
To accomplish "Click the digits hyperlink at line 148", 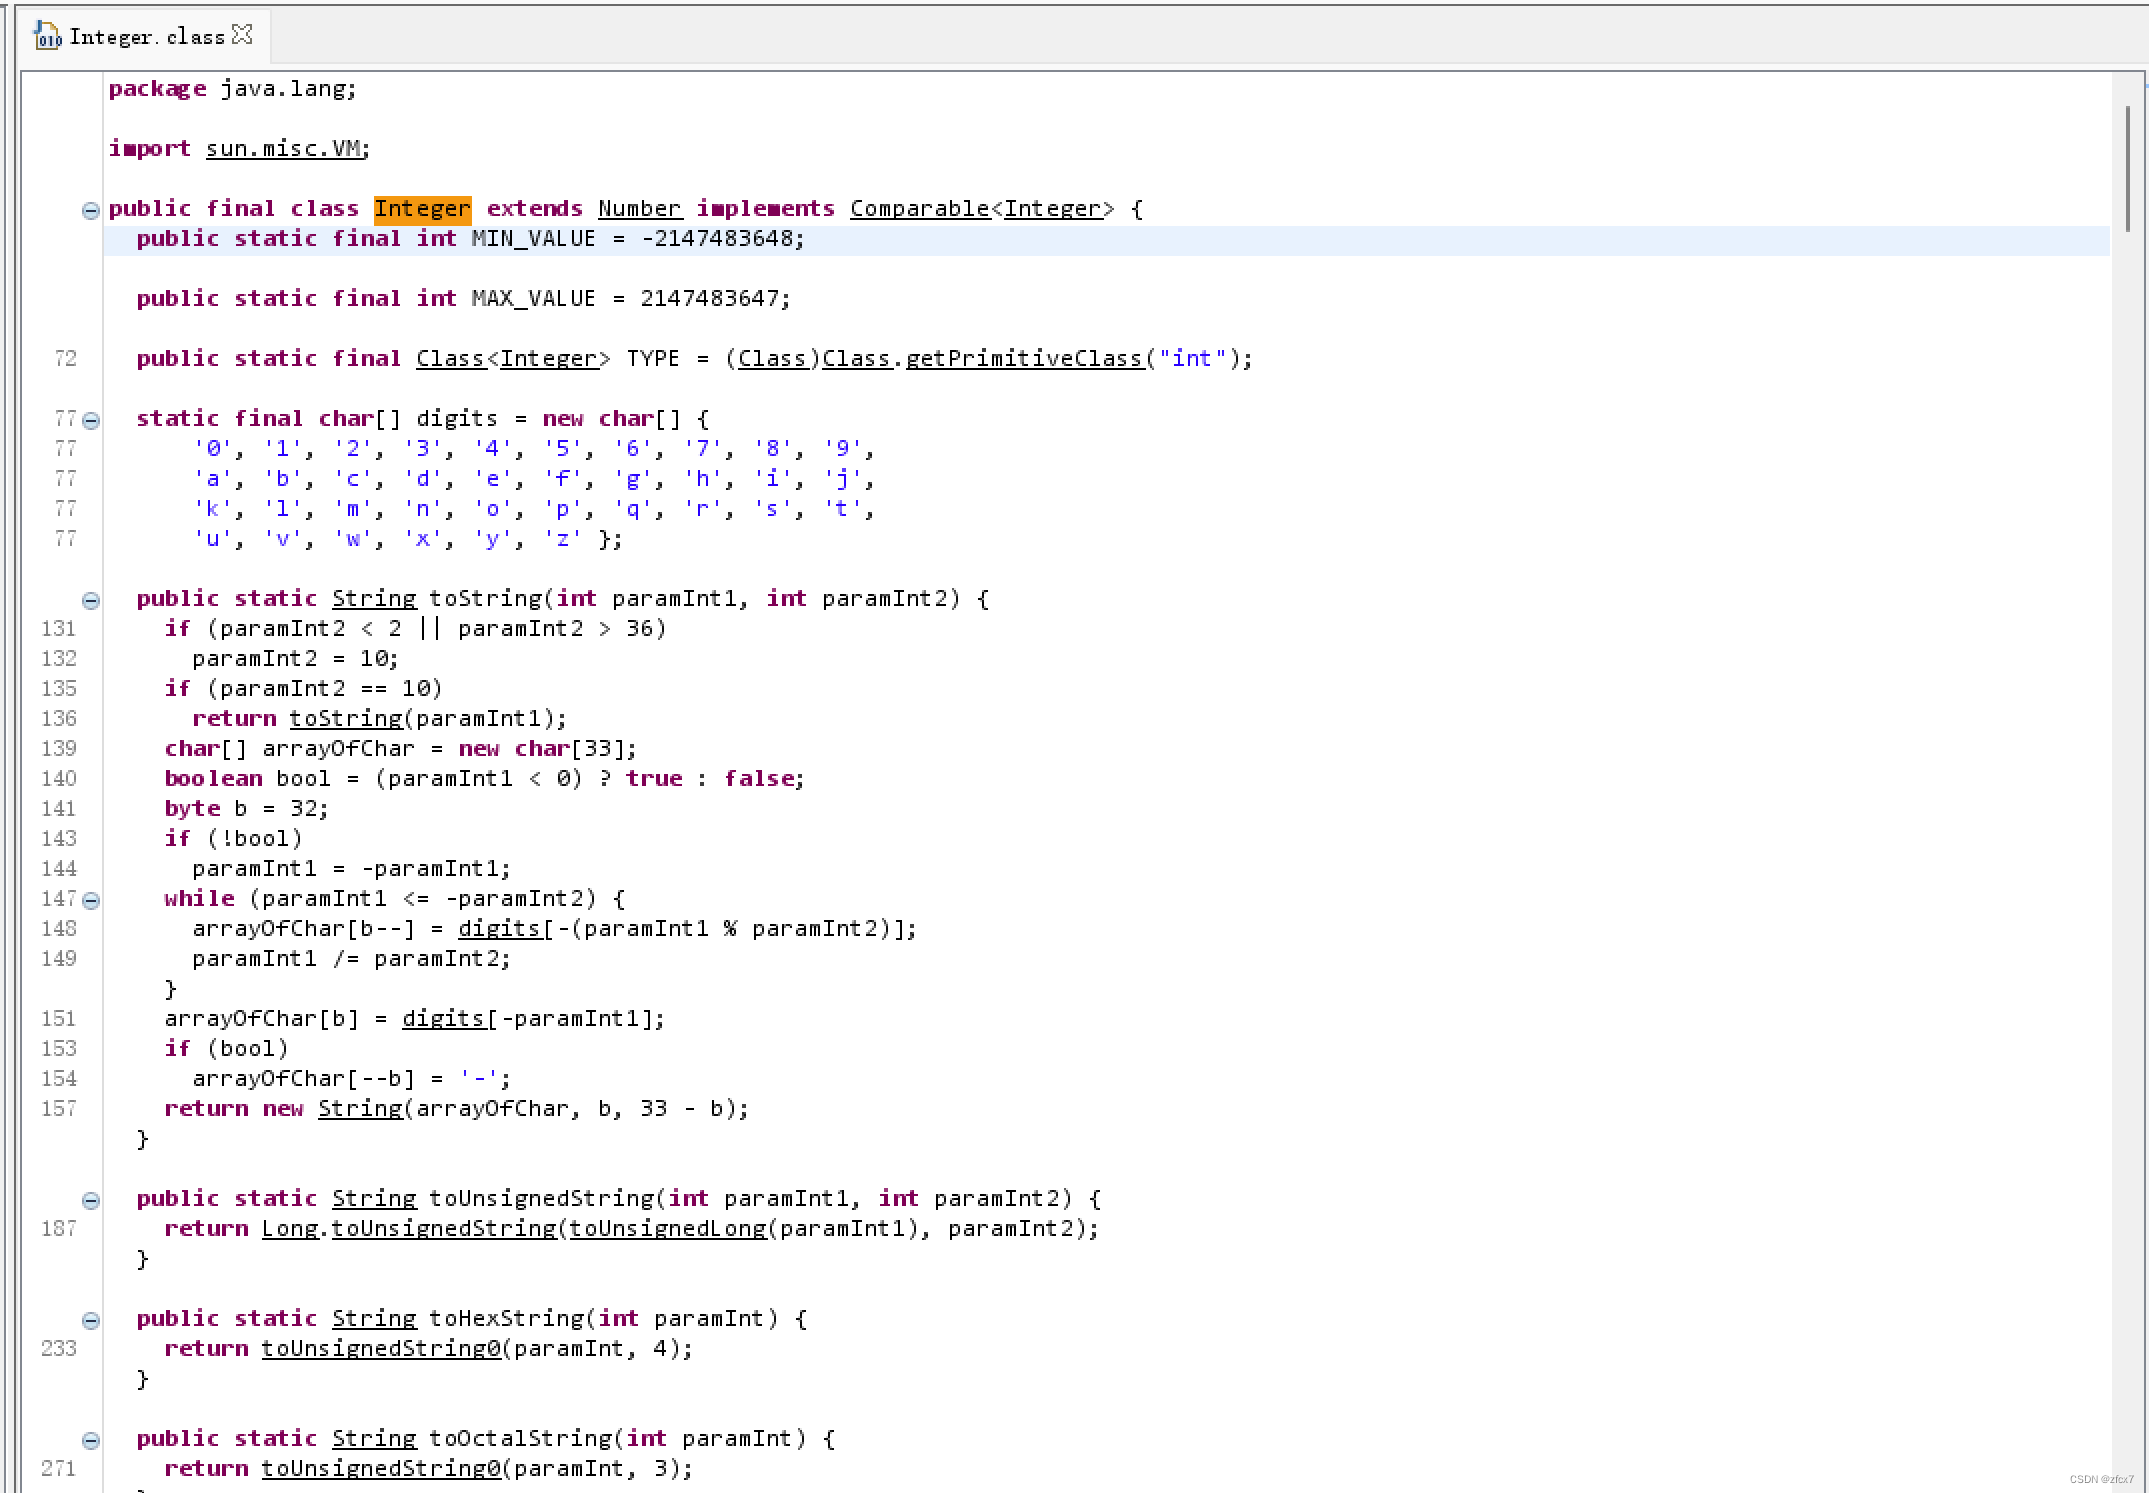I will point(500,928).
